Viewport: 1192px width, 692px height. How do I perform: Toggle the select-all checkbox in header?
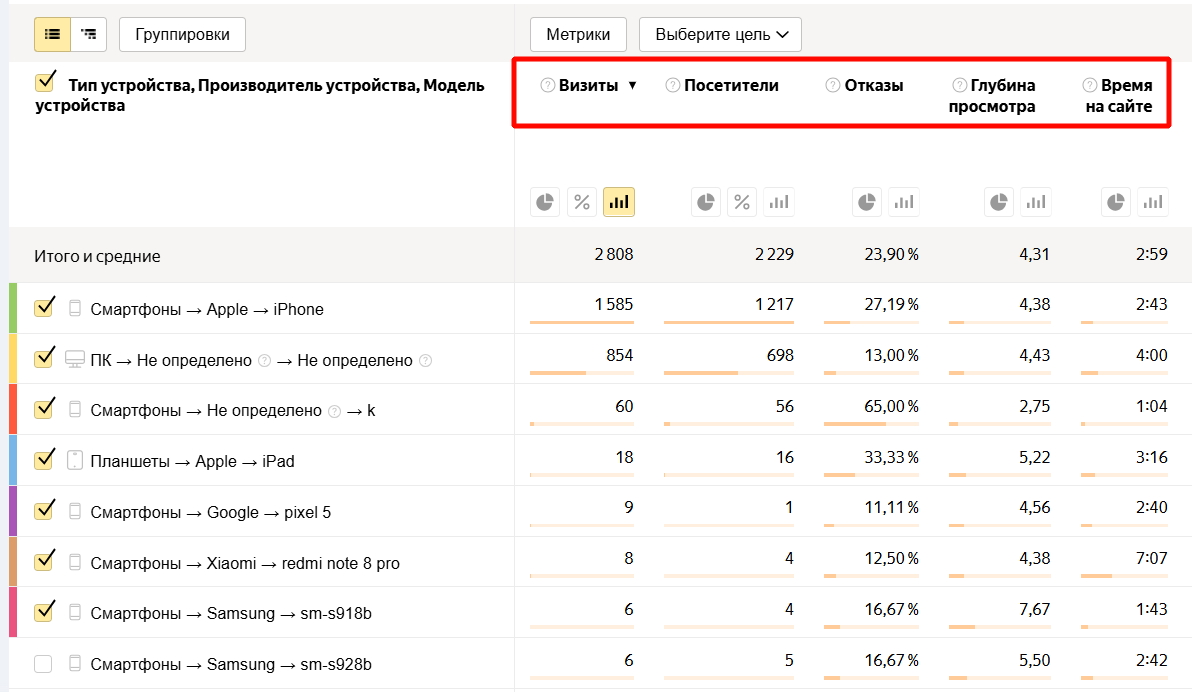(x=44, y=82)
